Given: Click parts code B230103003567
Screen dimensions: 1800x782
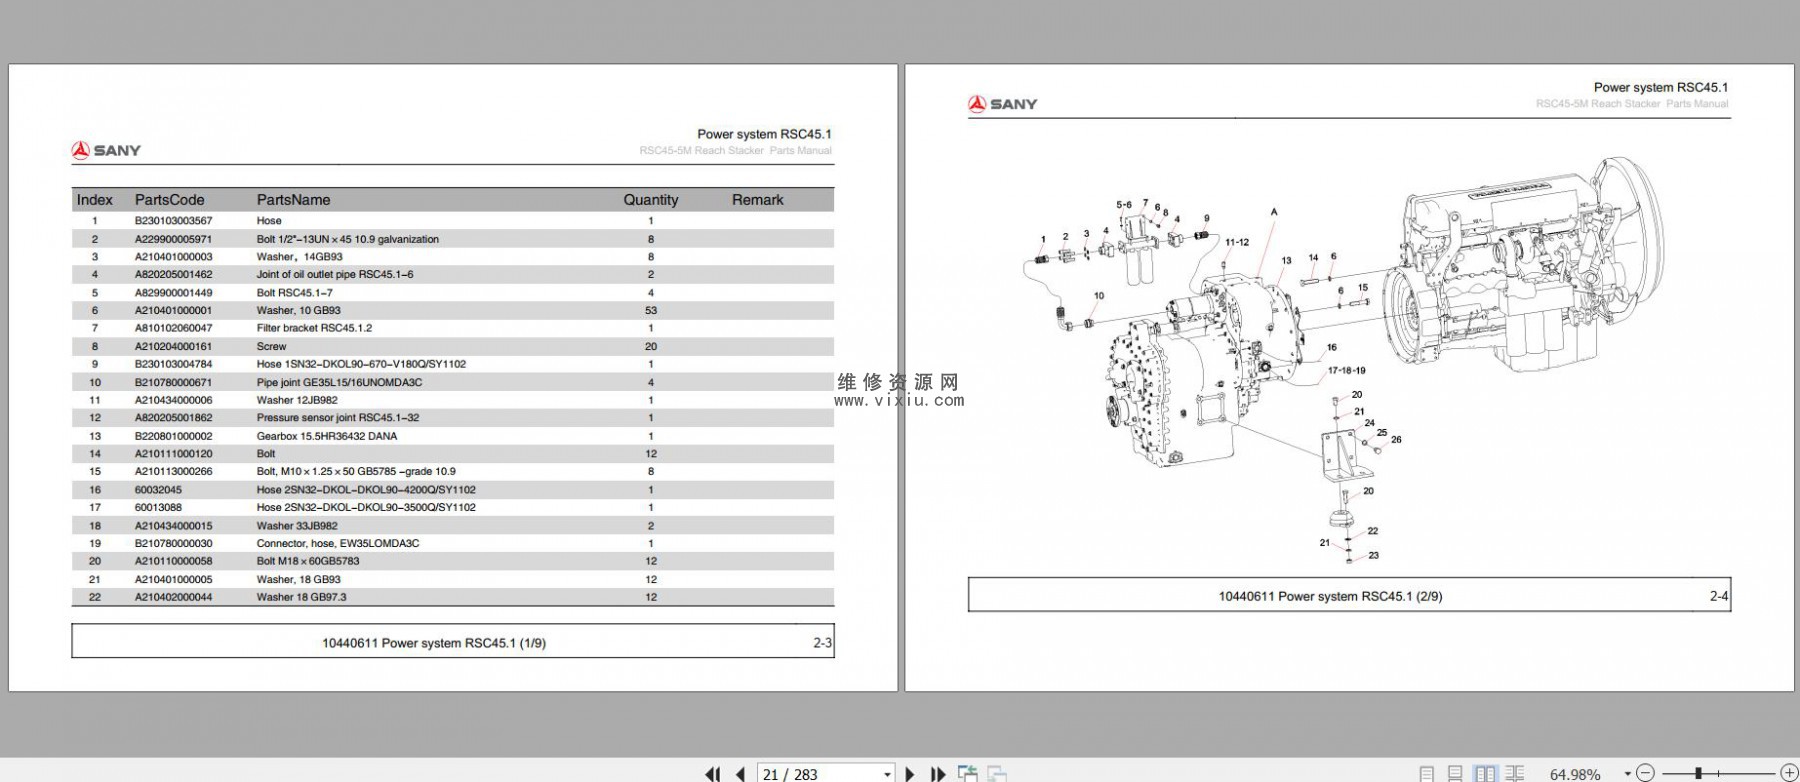Looking at the screenshot, I should click(x=173, y=221).
